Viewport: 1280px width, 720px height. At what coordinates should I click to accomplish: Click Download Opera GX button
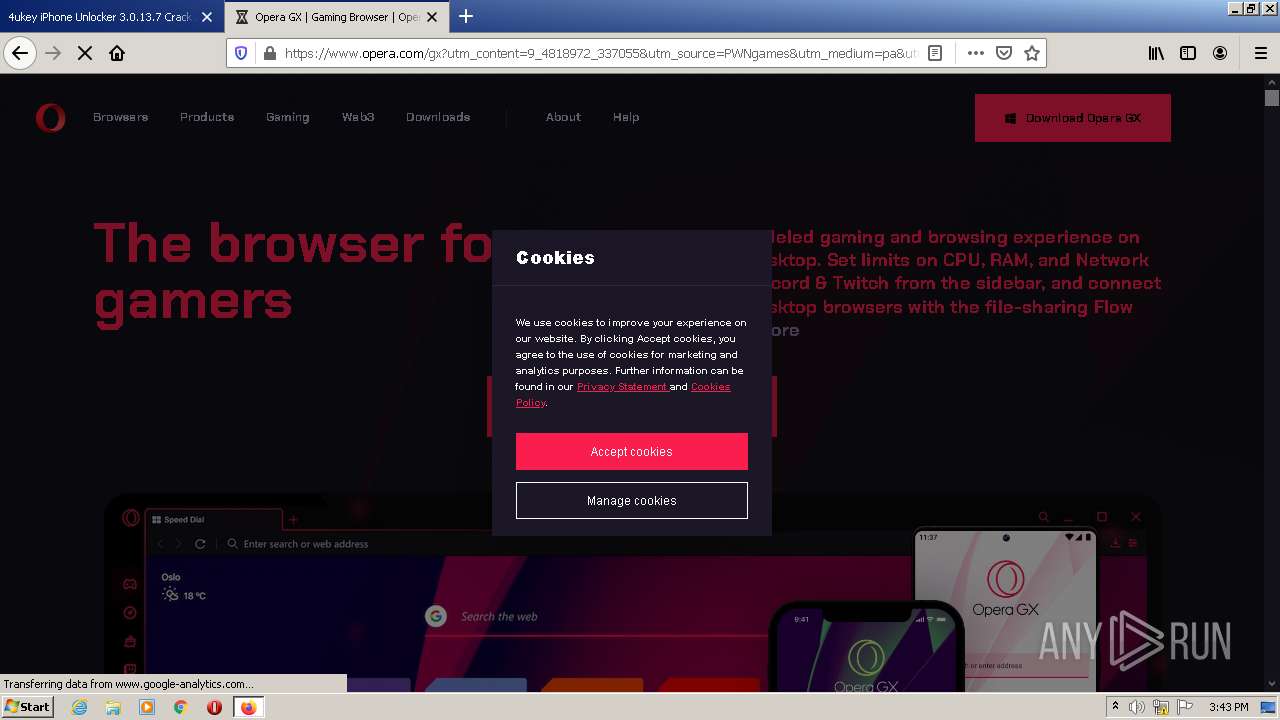point(1073,118)
